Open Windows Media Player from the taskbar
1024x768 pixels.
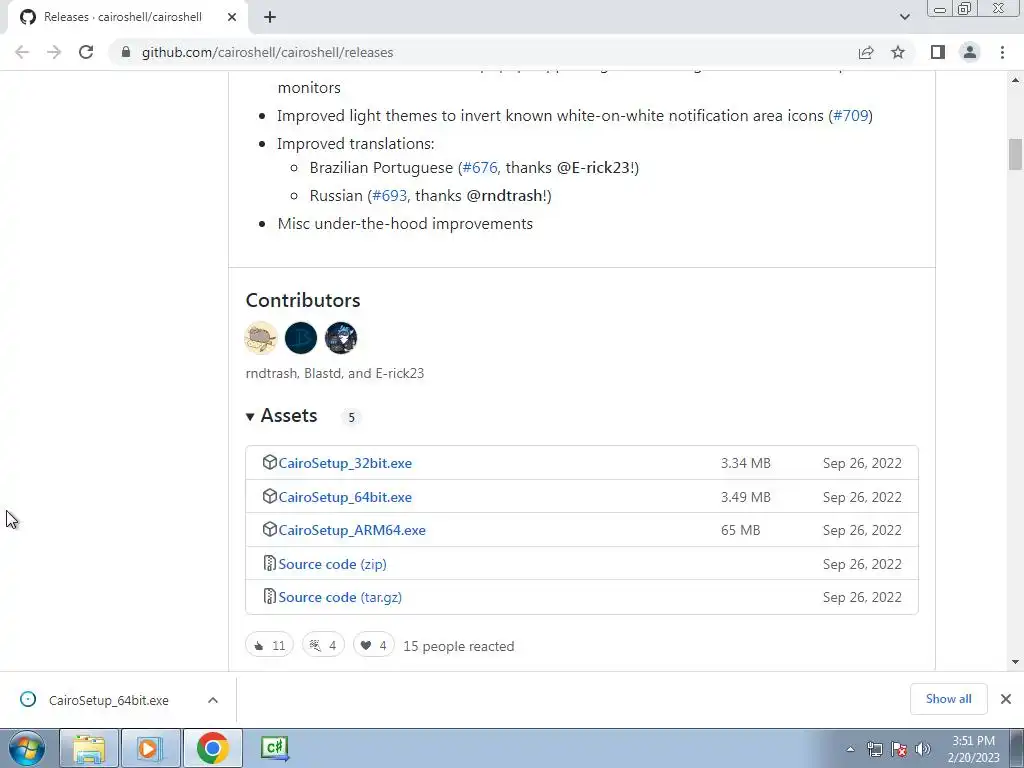(150, 748)
